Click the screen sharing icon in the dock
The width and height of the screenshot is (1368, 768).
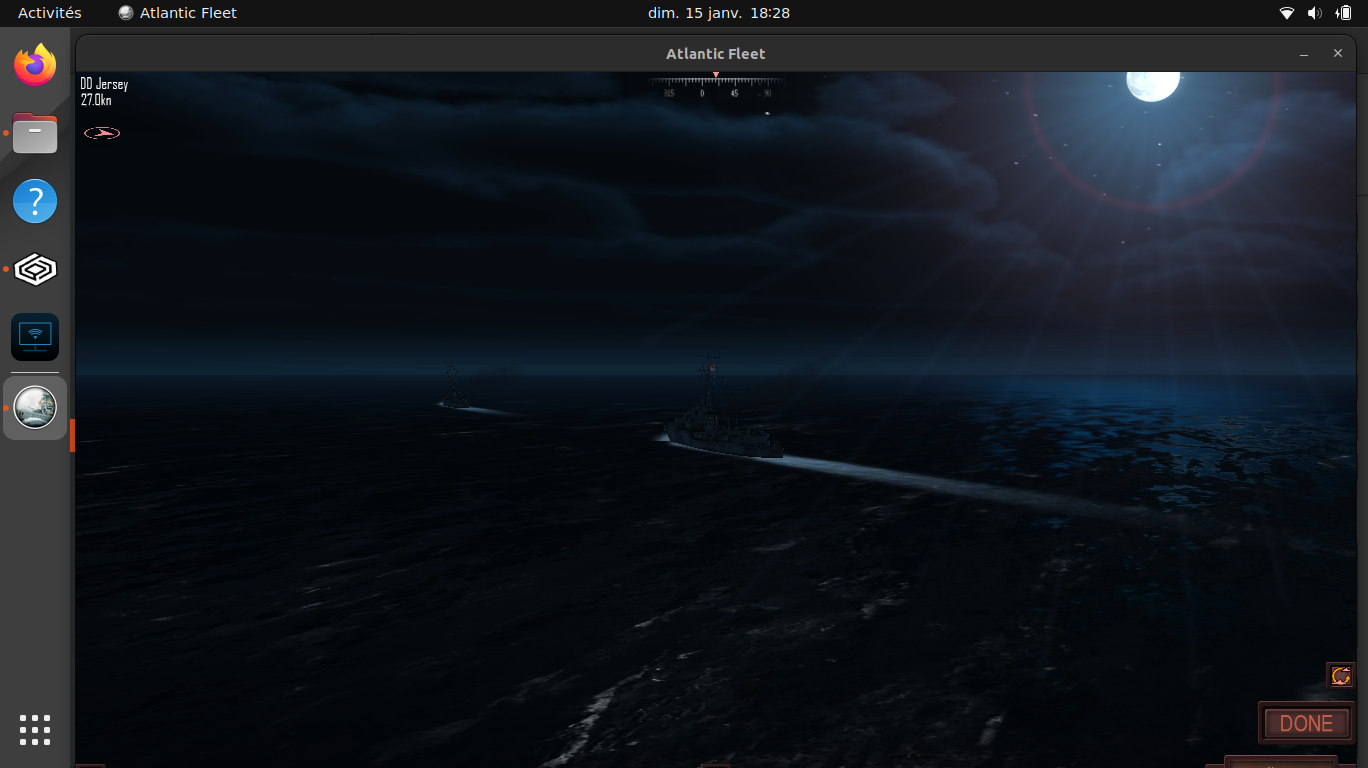(x=35, y=337)
